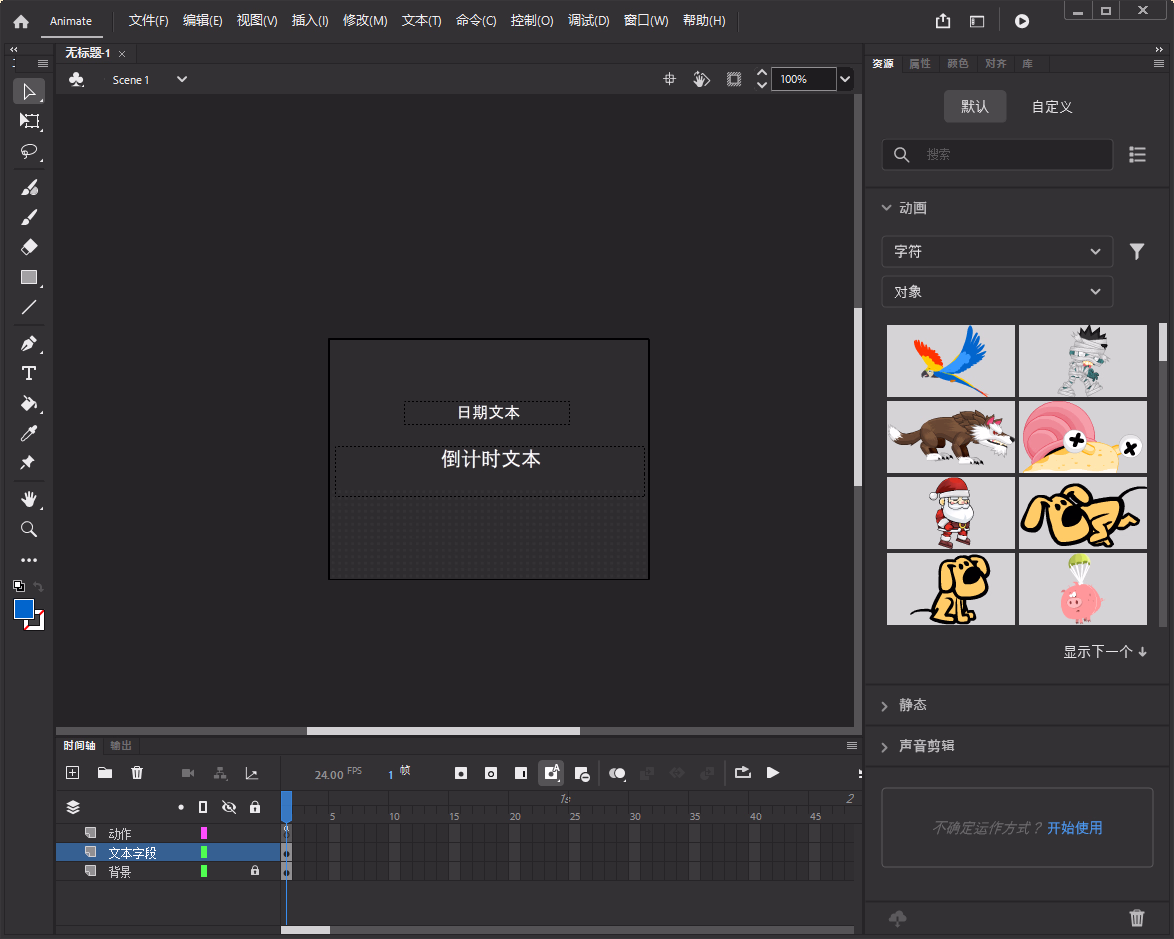Select the Classic Brush tool
This screenshot has width=1174, height=939.
click(28, 217)
